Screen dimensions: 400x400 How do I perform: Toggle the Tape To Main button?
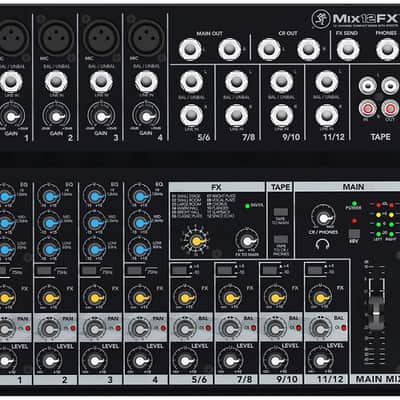click(x=281, y=212)
